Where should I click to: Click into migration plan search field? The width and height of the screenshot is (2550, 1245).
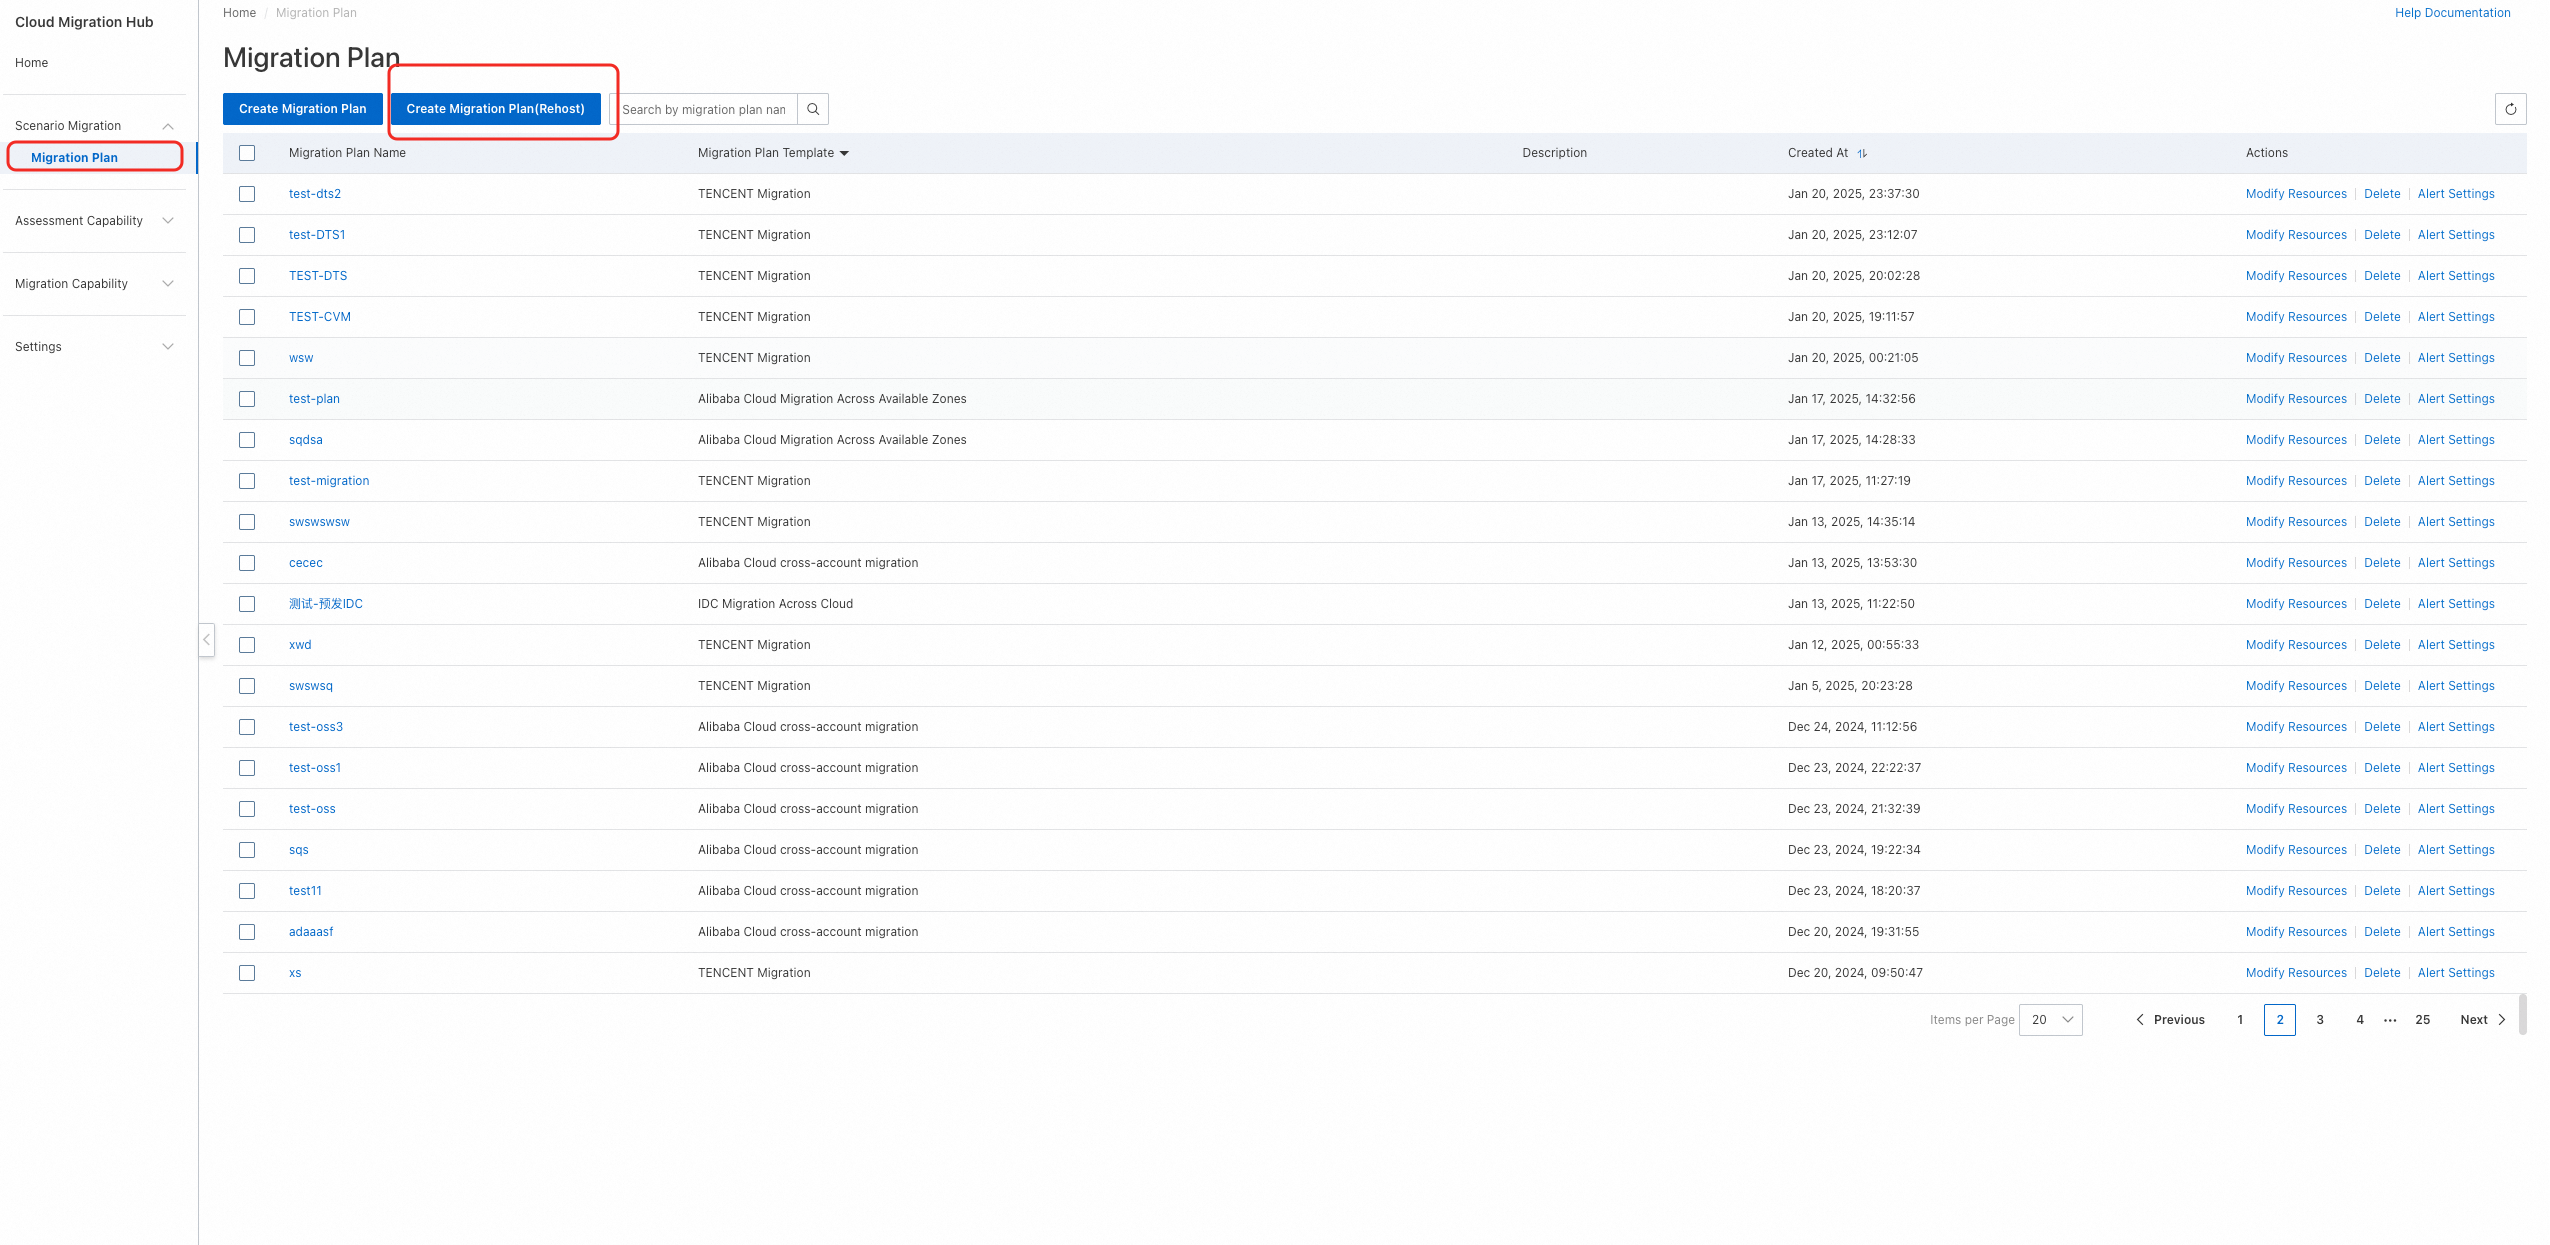pyautogui.click(x=704, y=109)
